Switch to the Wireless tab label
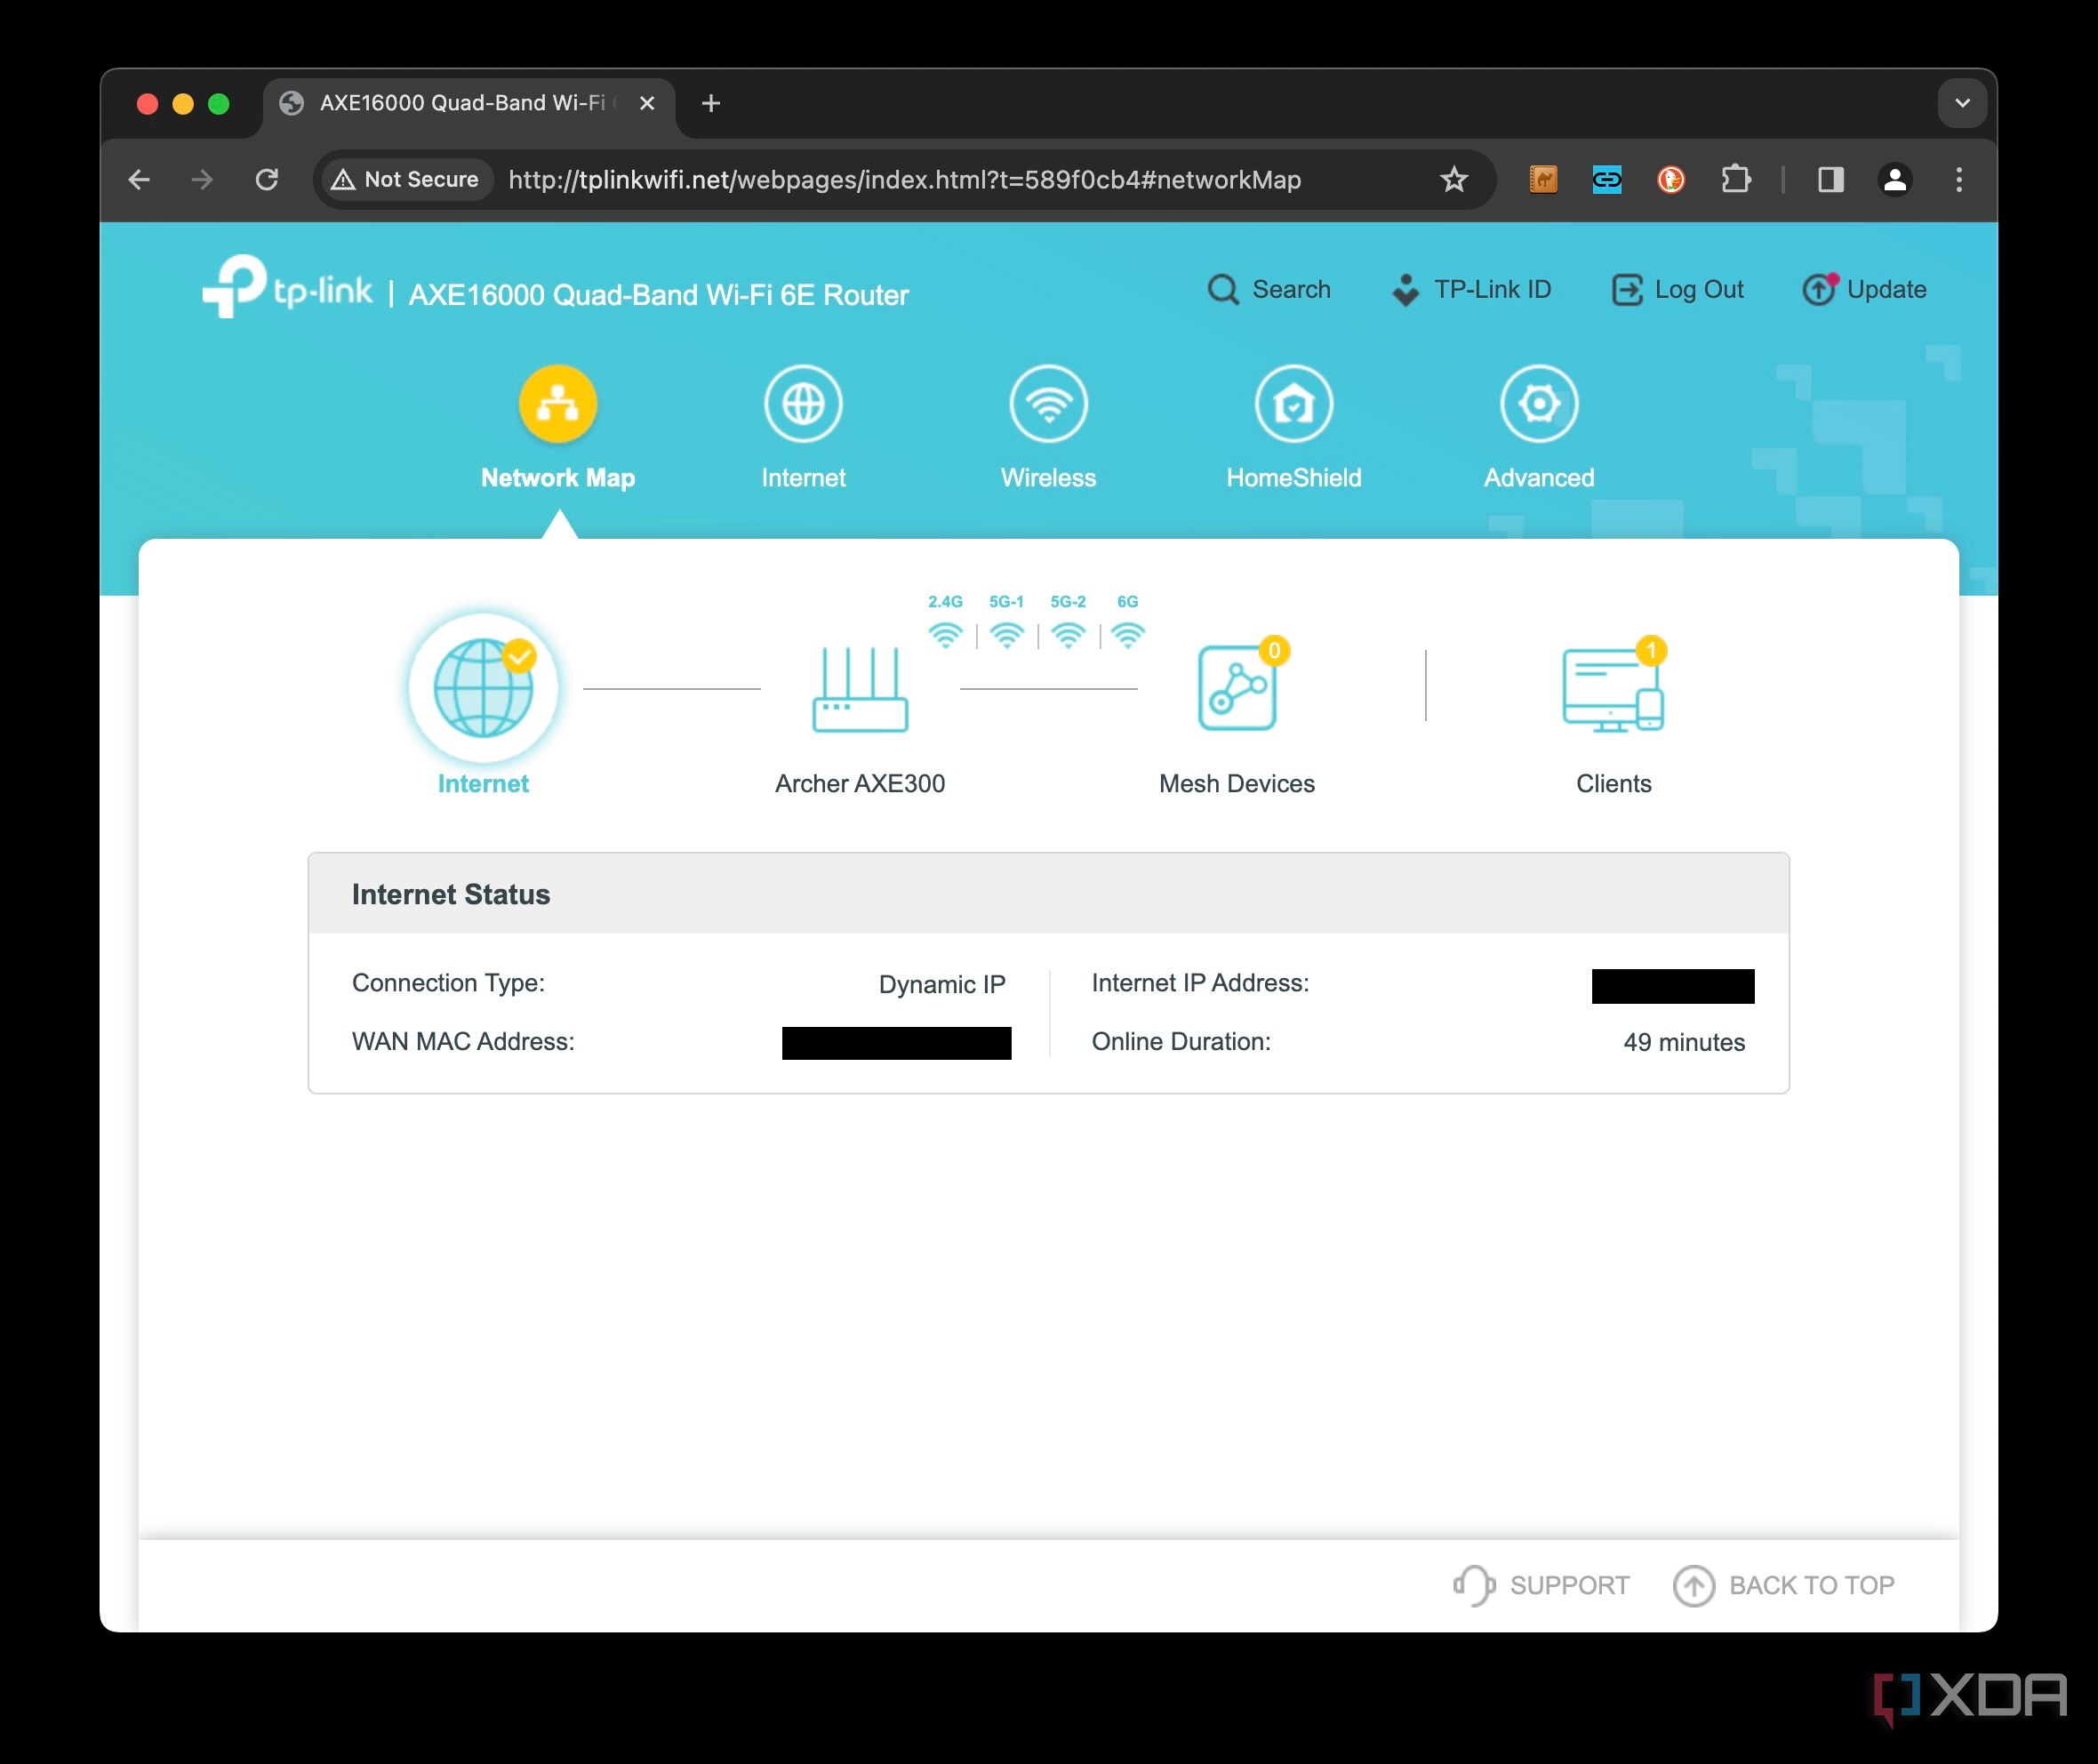Image resolution: width=2098 pixels, height=1764 pixels. 1048,478
